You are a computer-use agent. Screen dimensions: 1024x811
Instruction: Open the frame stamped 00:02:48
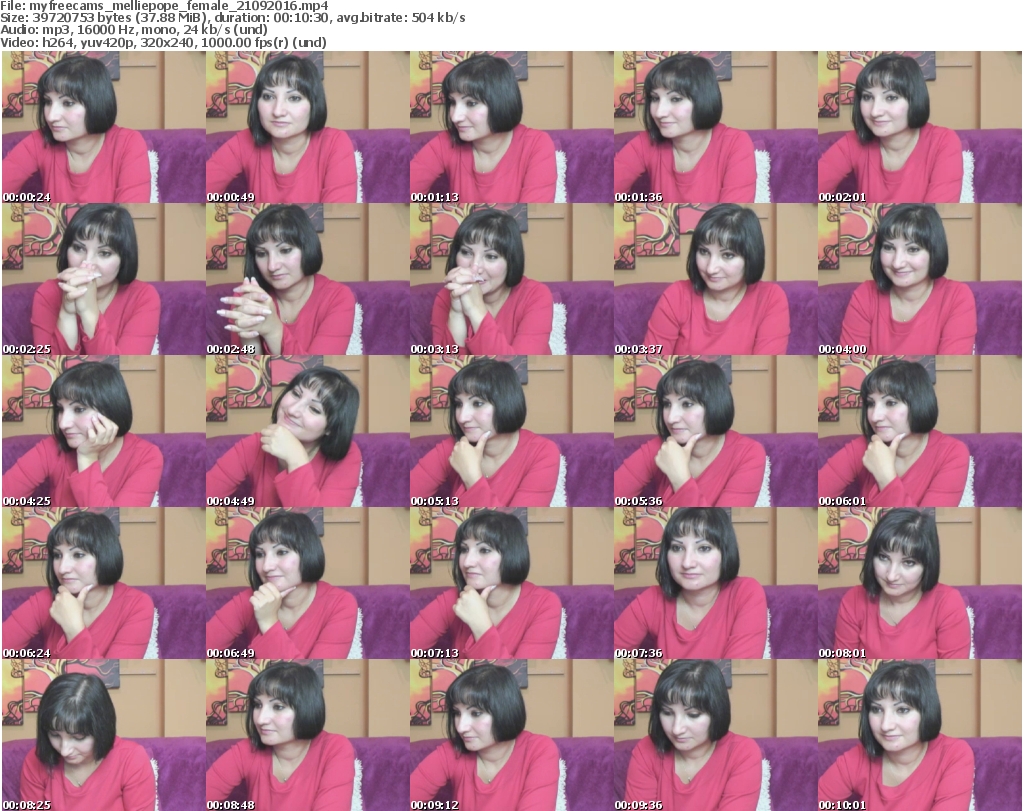(308, 279)
